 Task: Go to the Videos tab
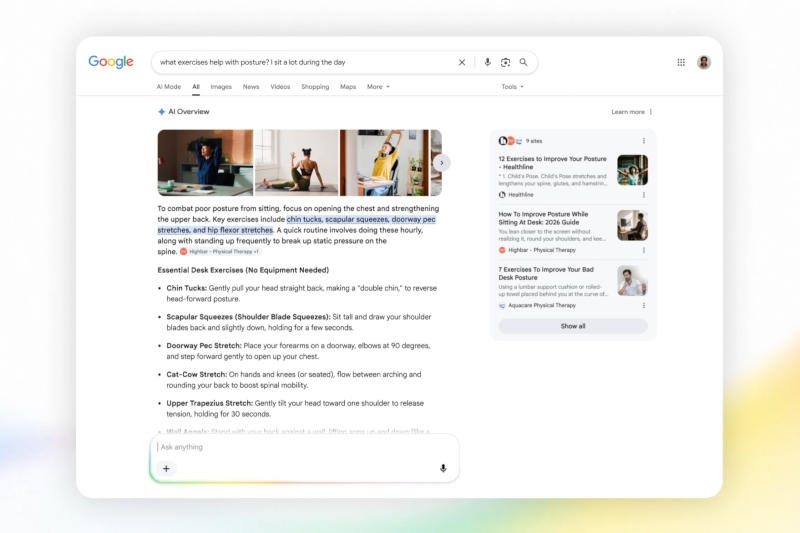coord(280,87)
